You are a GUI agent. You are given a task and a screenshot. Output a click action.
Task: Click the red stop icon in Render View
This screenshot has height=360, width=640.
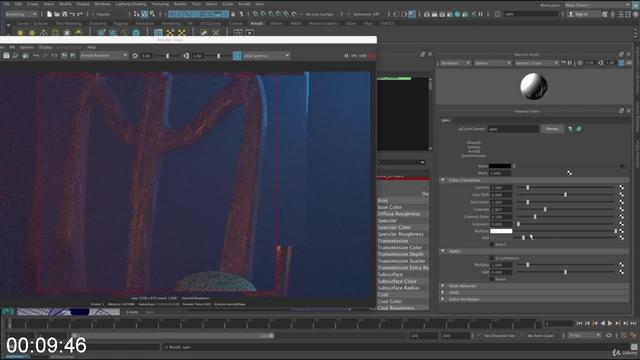coord(371,56)
